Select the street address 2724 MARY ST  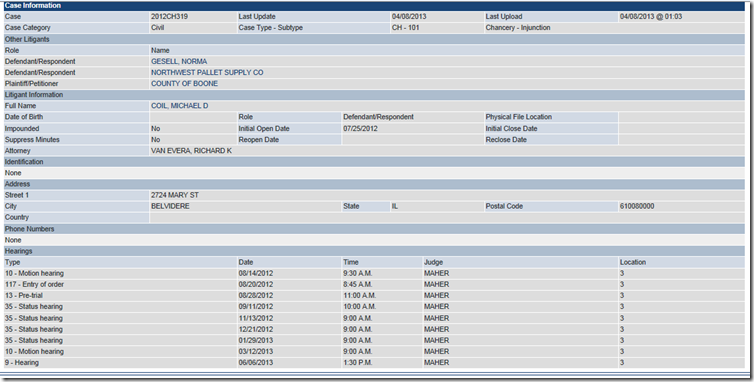(x=175, y=195)
